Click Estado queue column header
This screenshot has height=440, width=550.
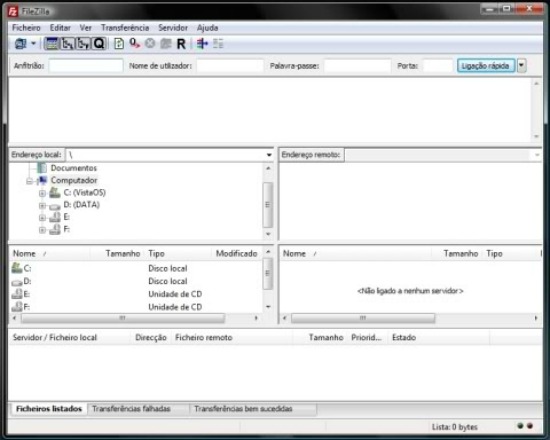[439, 338]
